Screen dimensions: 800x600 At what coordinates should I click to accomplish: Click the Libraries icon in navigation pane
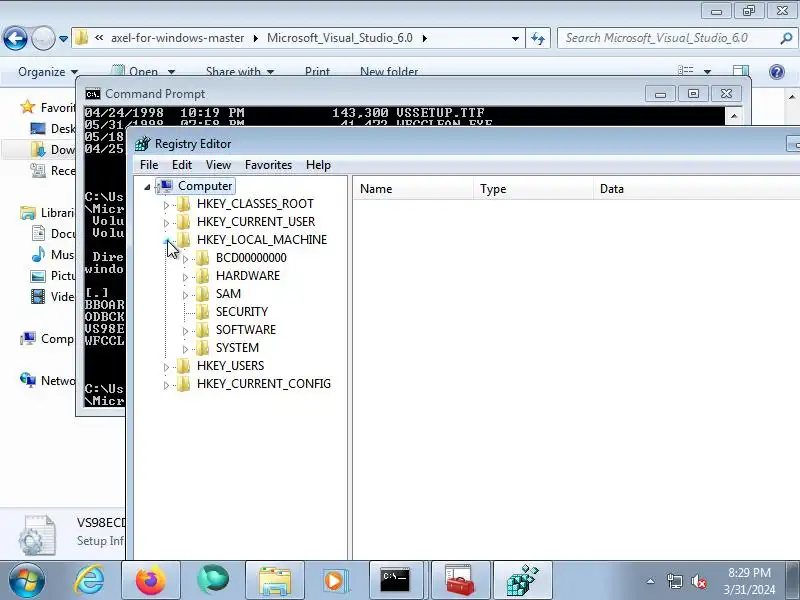(28, 212)
